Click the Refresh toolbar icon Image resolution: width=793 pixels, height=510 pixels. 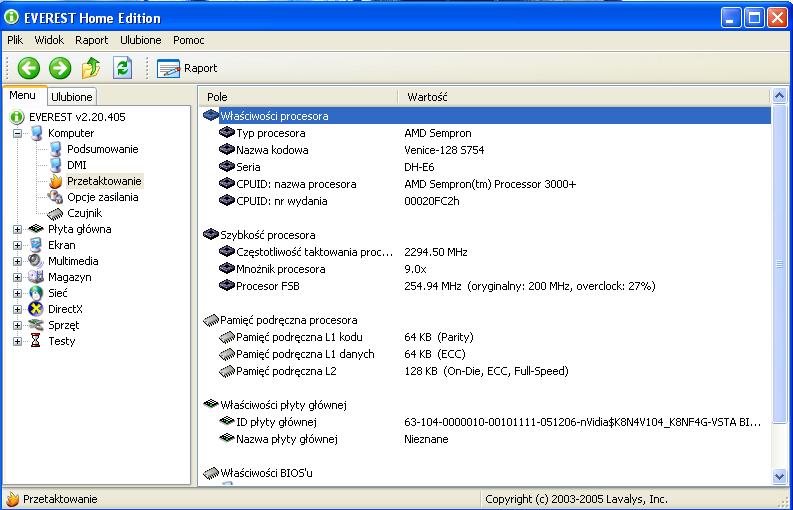[122, 68]
